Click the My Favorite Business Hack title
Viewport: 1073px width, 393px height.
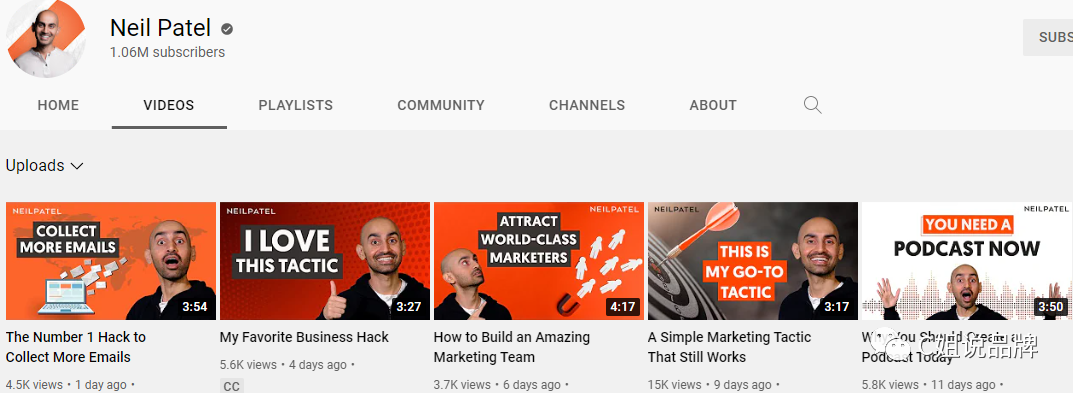[x=304, y=338]
